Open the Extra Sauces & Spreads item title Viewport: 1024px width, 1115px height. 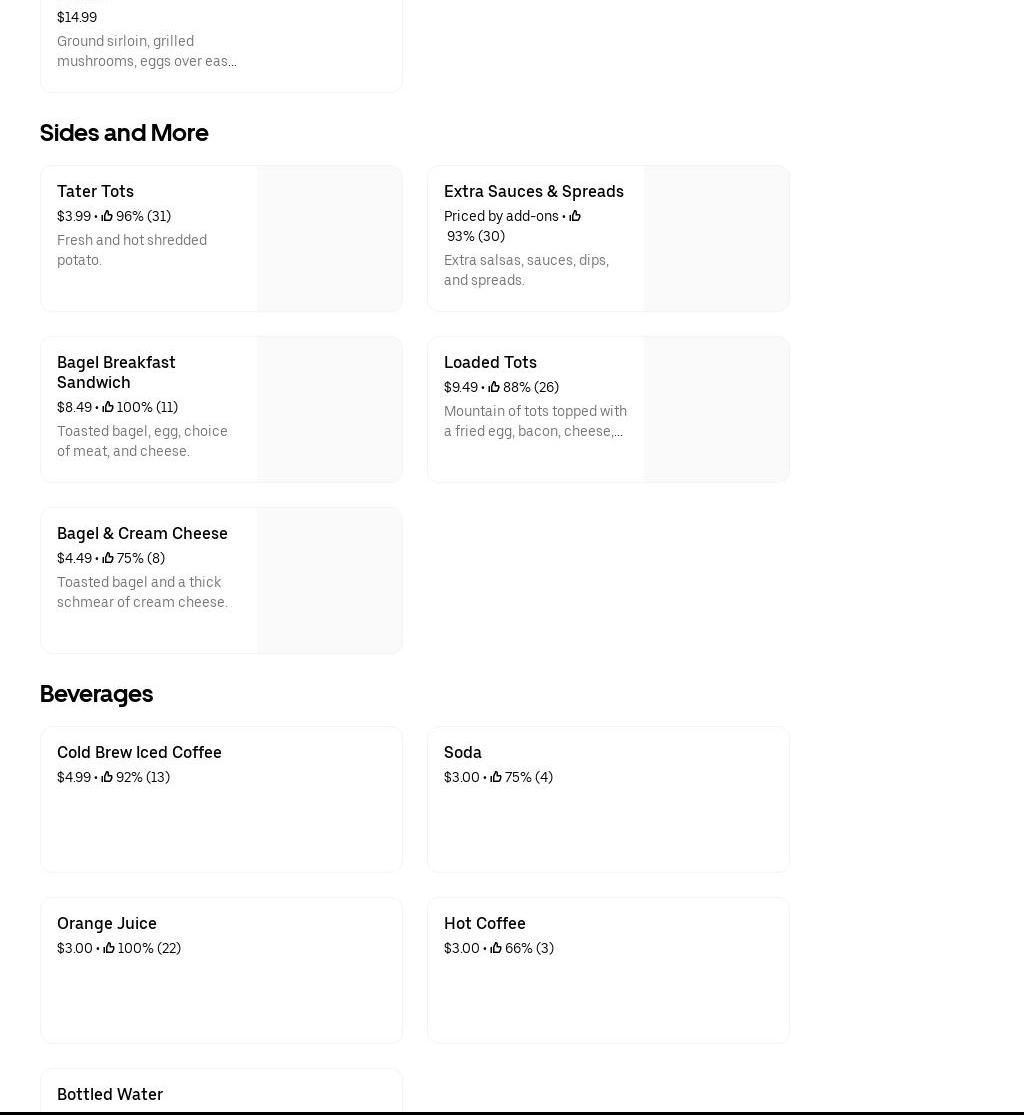click(533, 191)
